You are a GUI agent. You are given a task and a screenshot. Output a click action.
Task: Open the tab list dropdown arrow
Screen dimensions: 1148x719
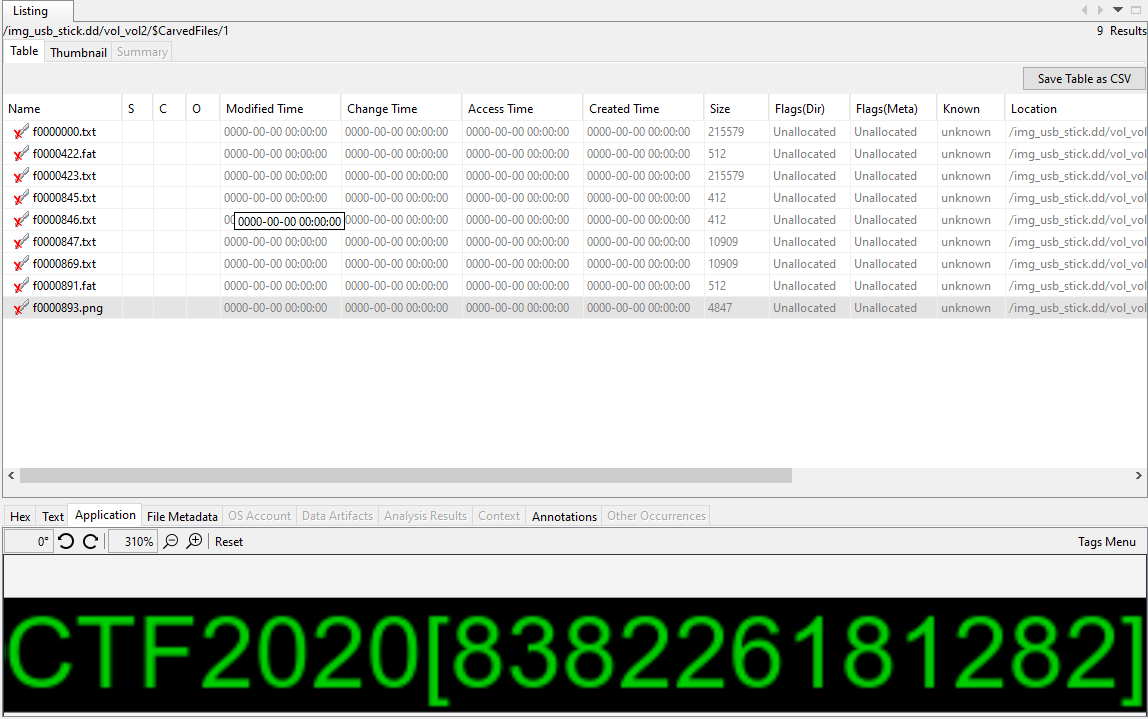(1118, 10)
